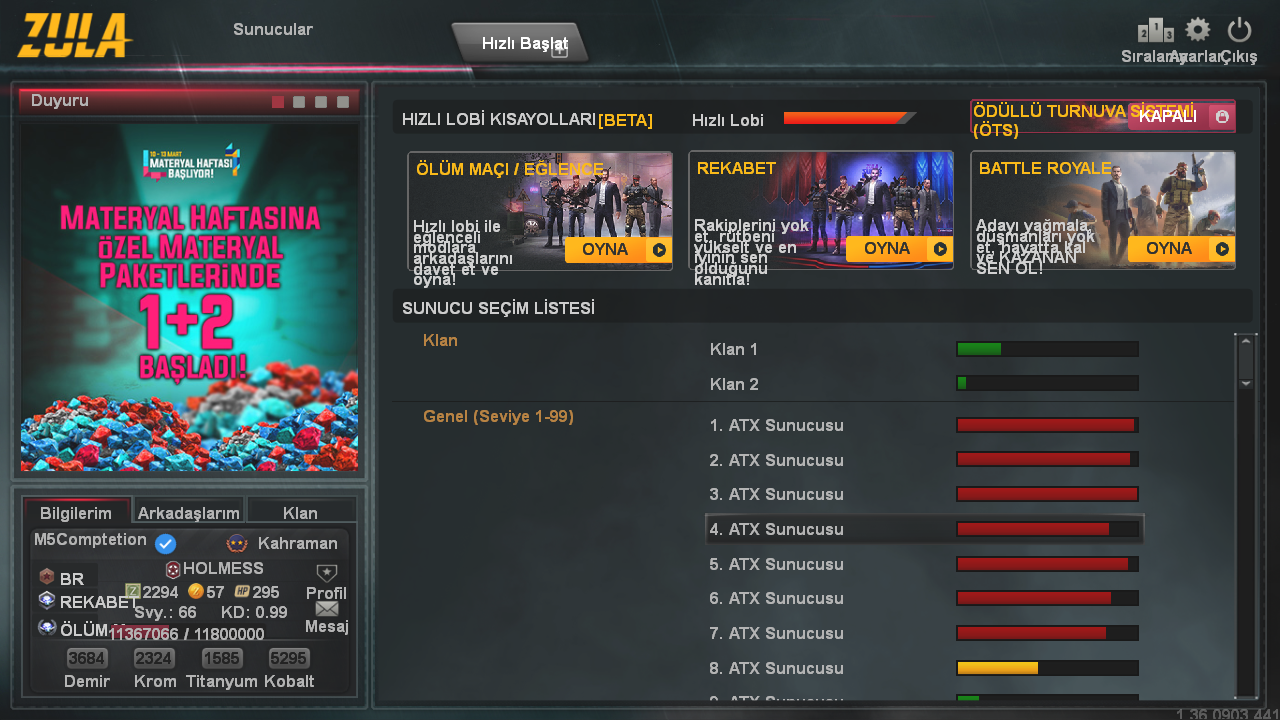Click the ZULA logo
This screenshot has width=1280, height=720.
[x=74, y=36]
